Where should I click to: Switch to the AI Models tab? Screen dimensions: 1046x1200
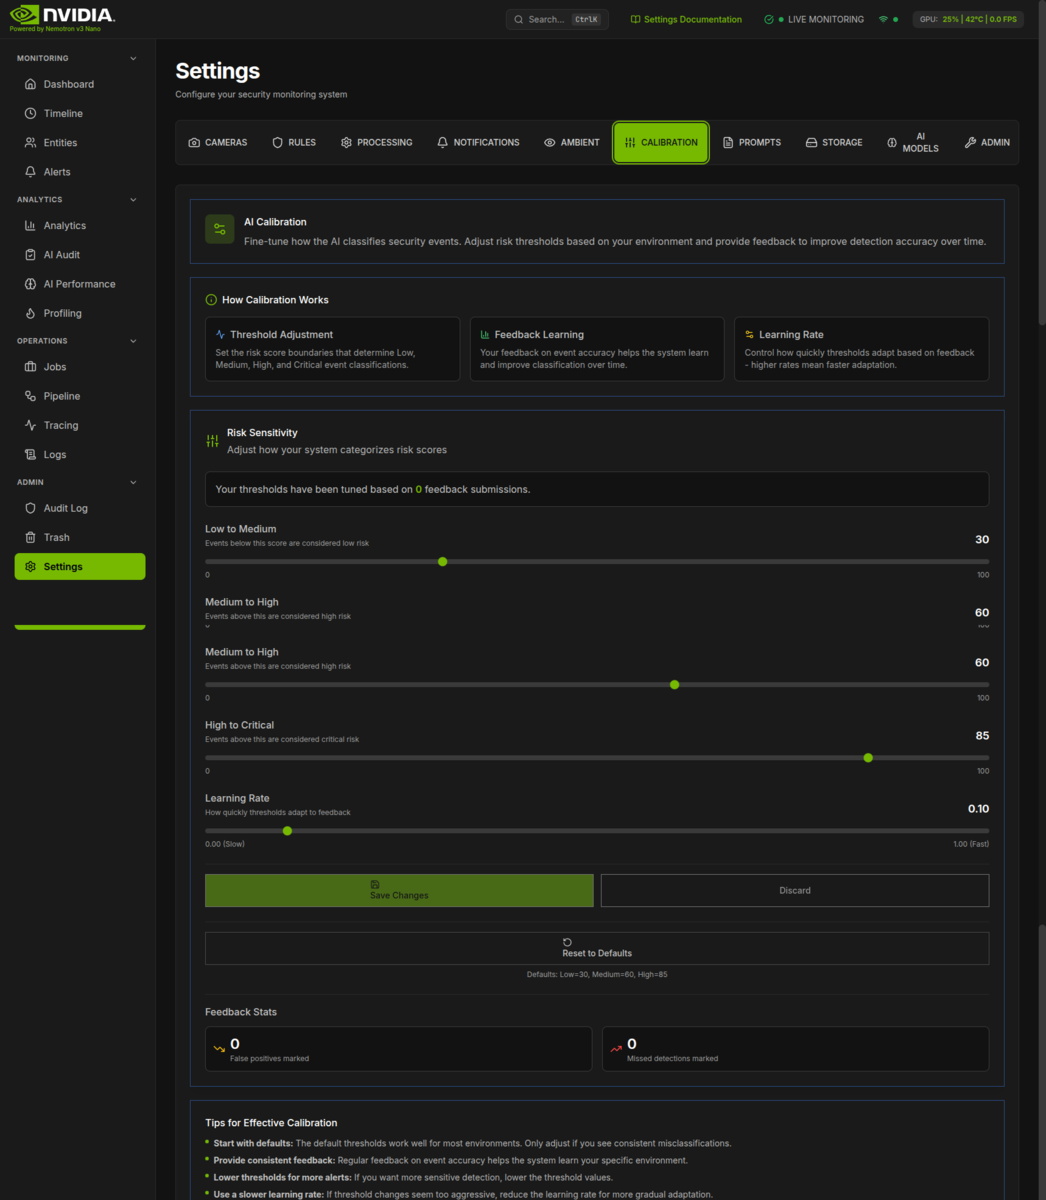(912, 142)
